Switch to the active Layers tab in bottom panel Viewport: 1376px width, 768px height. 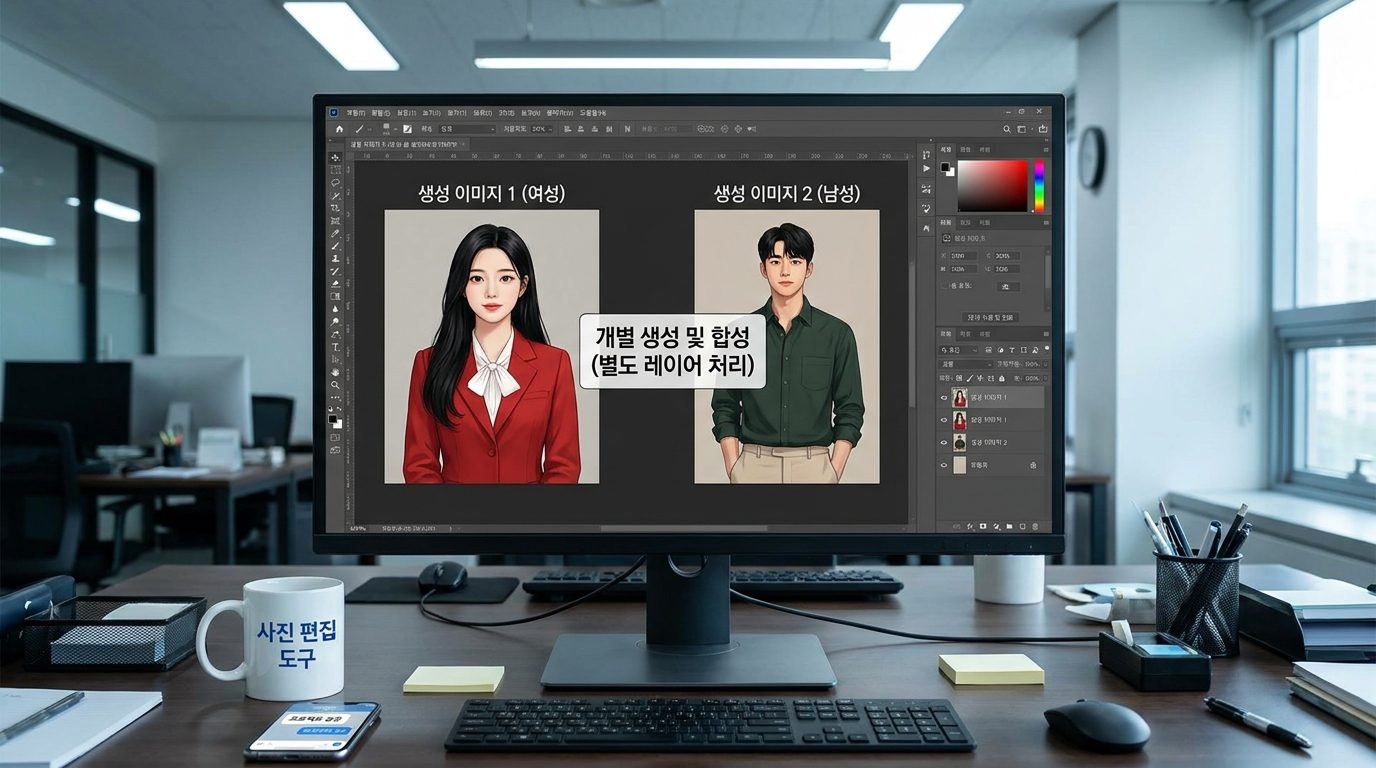pos(946,333)
